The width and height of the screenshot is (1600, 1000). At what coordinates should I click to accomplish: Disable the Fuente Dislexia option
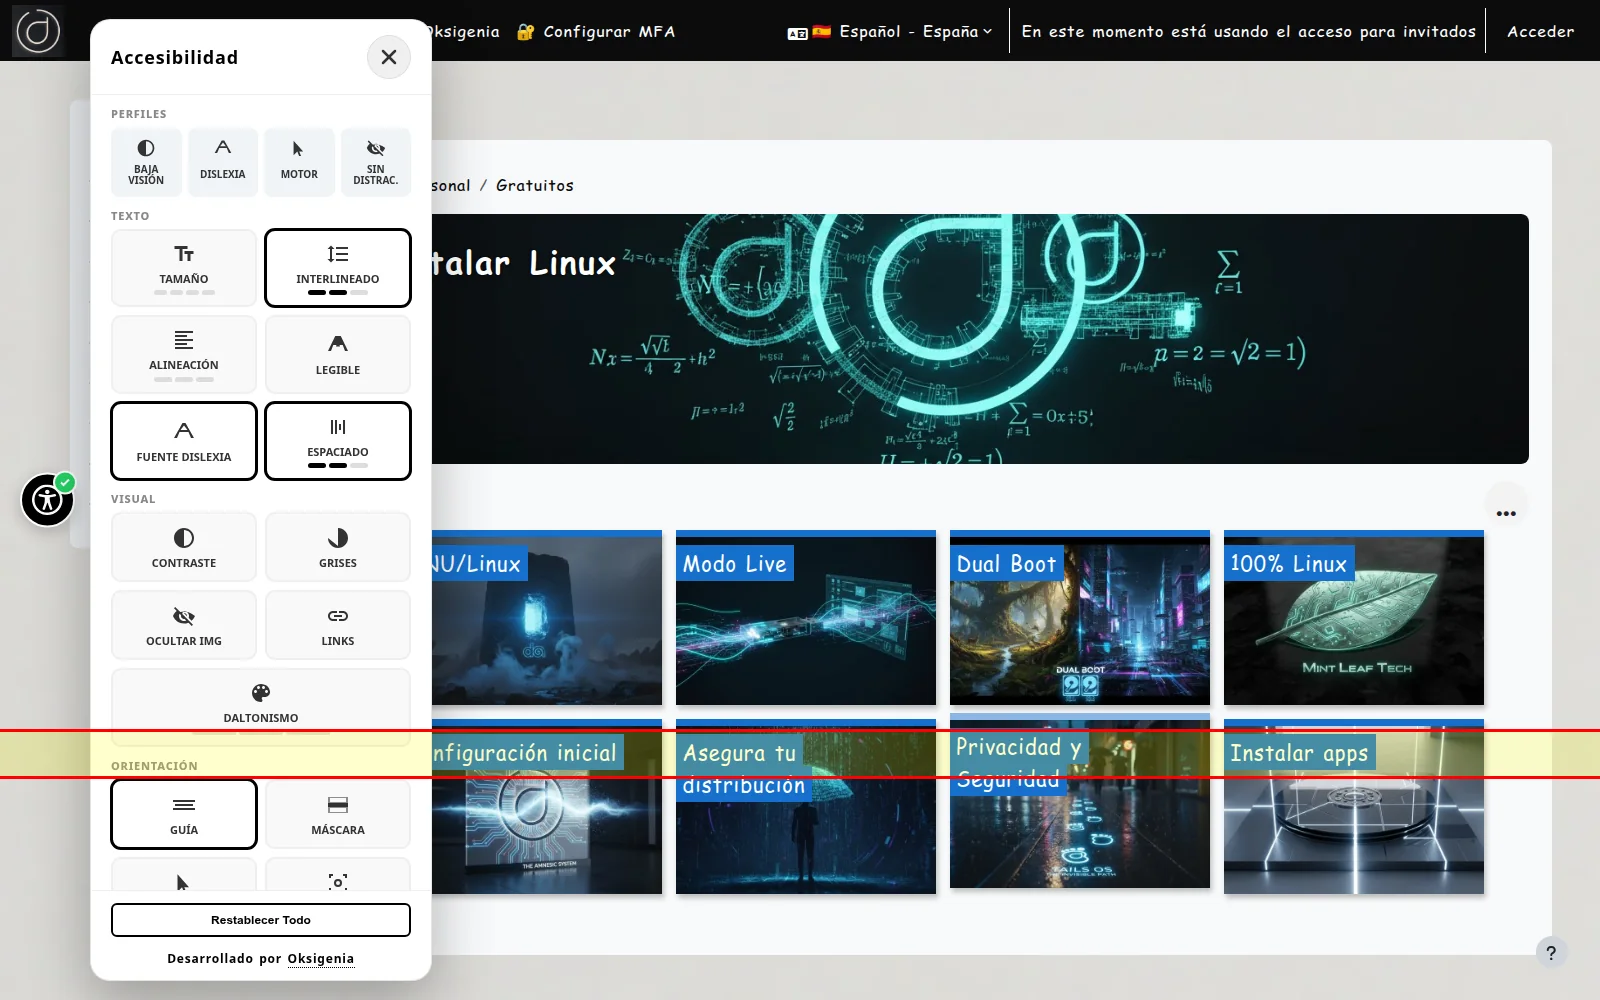[184, 441]
